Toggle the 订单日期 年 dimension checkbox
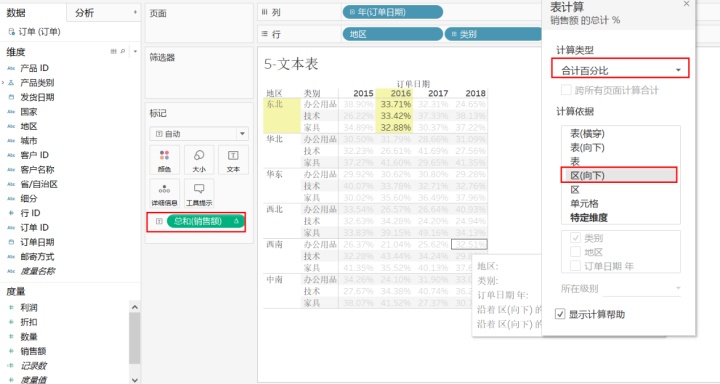Image resolution: width=720 pixels, height=384 pixels. click(575, 265)
